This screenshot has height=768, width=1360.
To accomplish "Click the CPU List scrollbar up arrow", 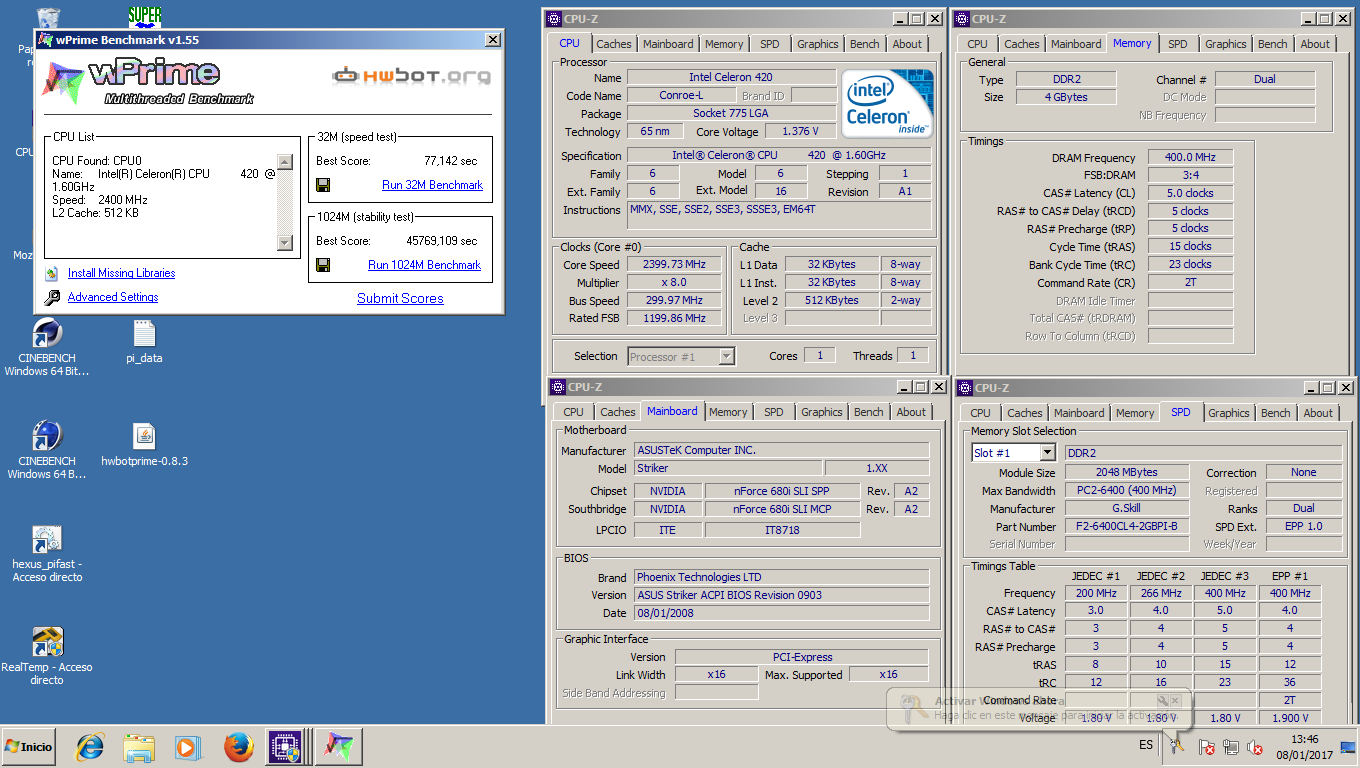I will (284, 162).
